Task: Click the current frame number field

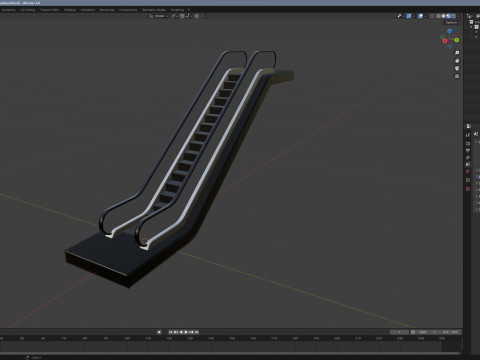Action: coord(399,332)
